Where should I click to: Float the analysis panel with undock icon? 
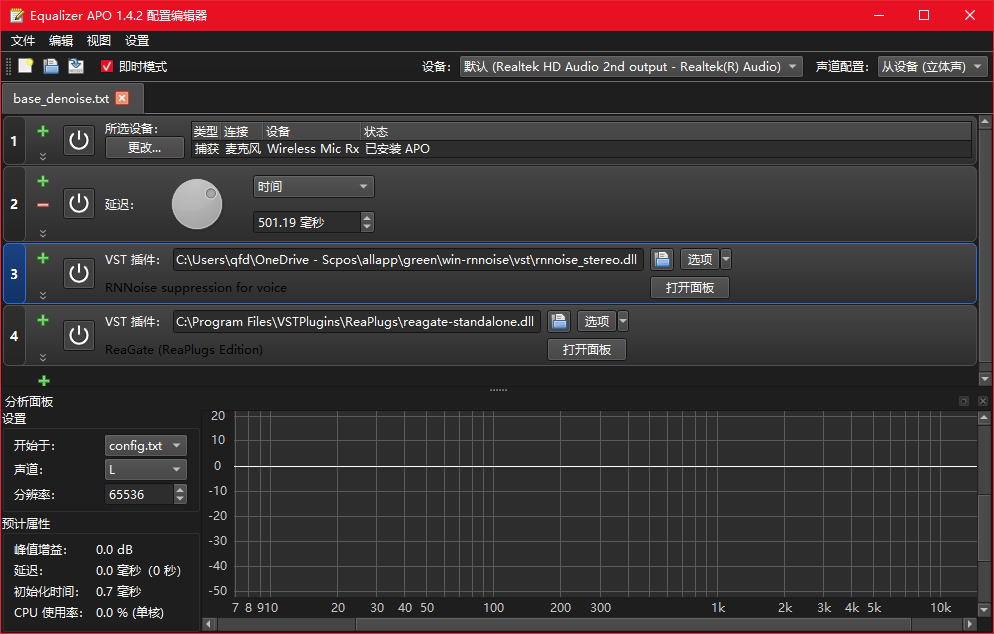click(964, 401)
